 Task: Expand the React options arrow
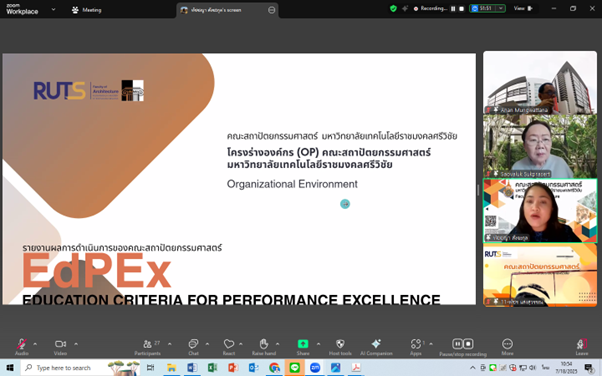(241, 344)
